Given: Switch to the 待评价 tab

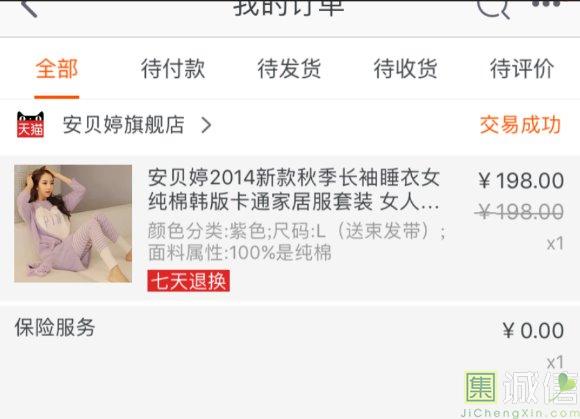Looking at the screenshot, I should [522, 68].
